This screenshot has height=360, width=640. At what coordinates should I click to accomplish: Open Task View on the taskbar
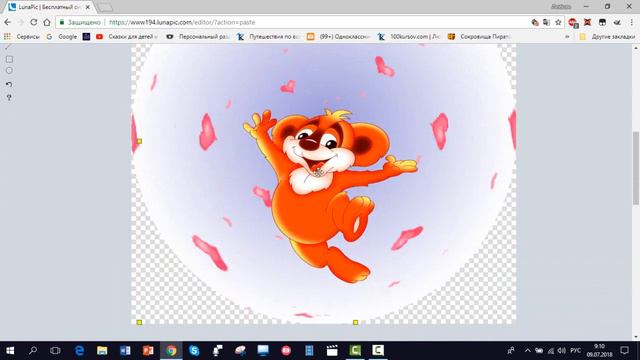55,351
